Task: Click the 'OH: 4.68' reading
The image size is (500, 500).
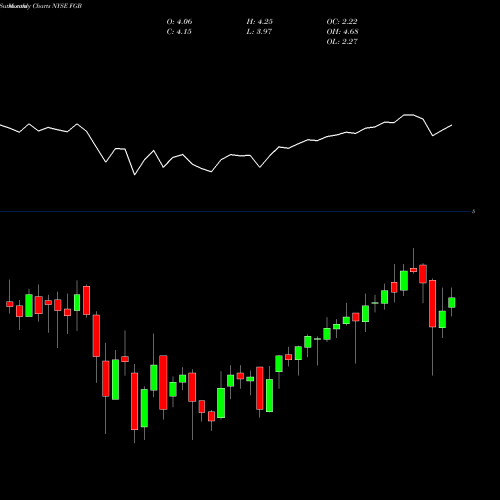Action: tap(342, 32)
